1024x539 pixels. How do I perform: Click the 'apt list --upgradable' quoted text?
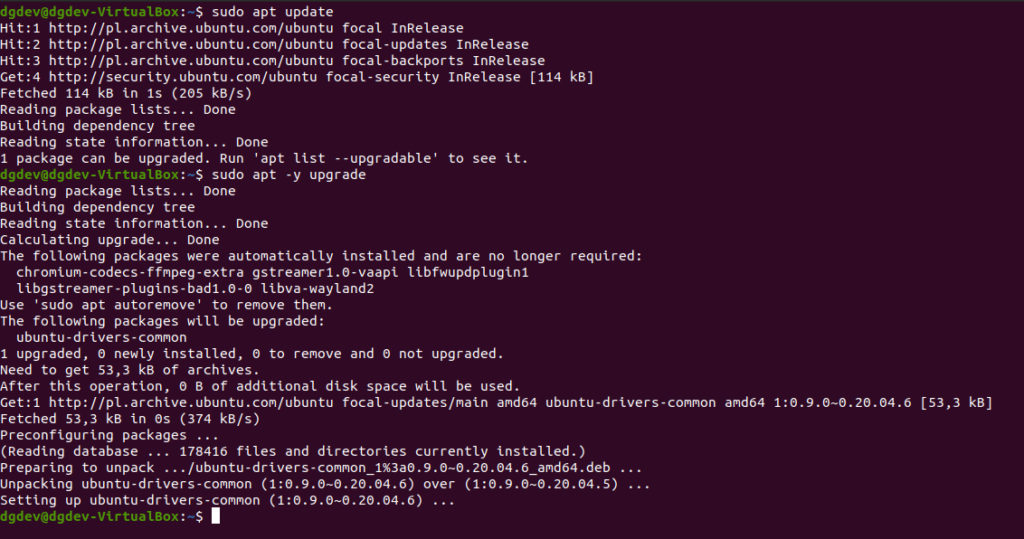(x=345, y=158)
